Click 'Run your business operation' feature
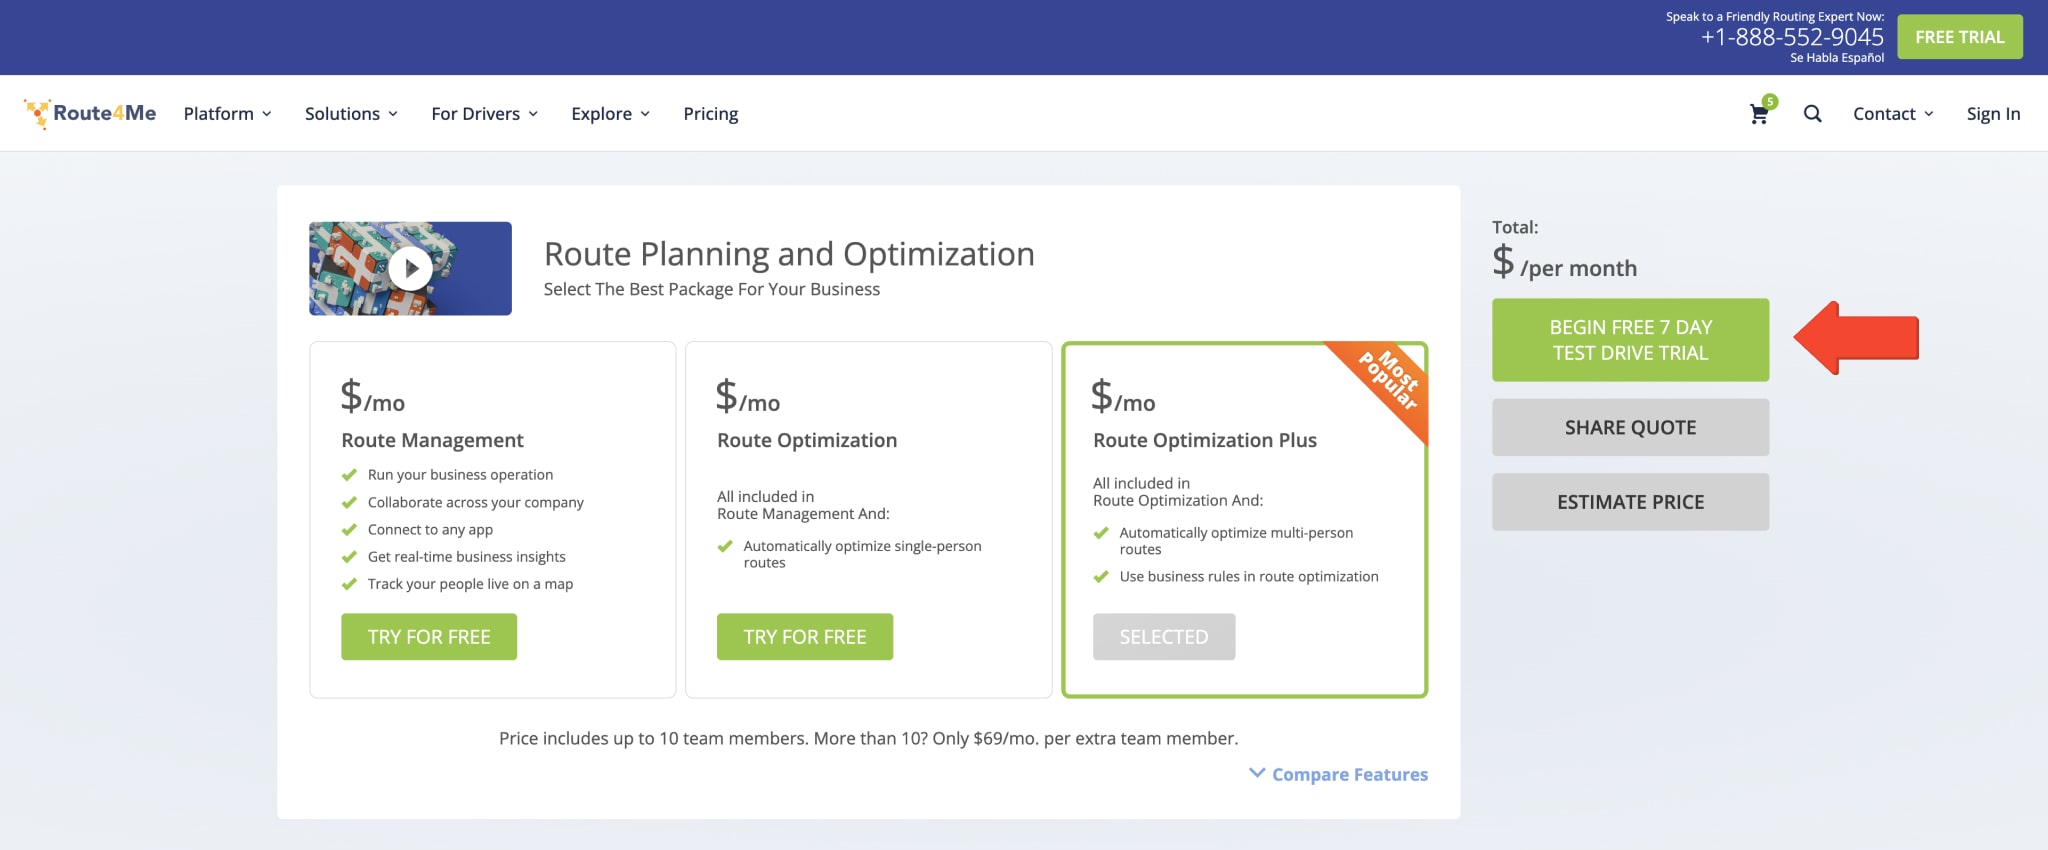The height and width of the screenshot is (850, 2048). pos(460,475)
